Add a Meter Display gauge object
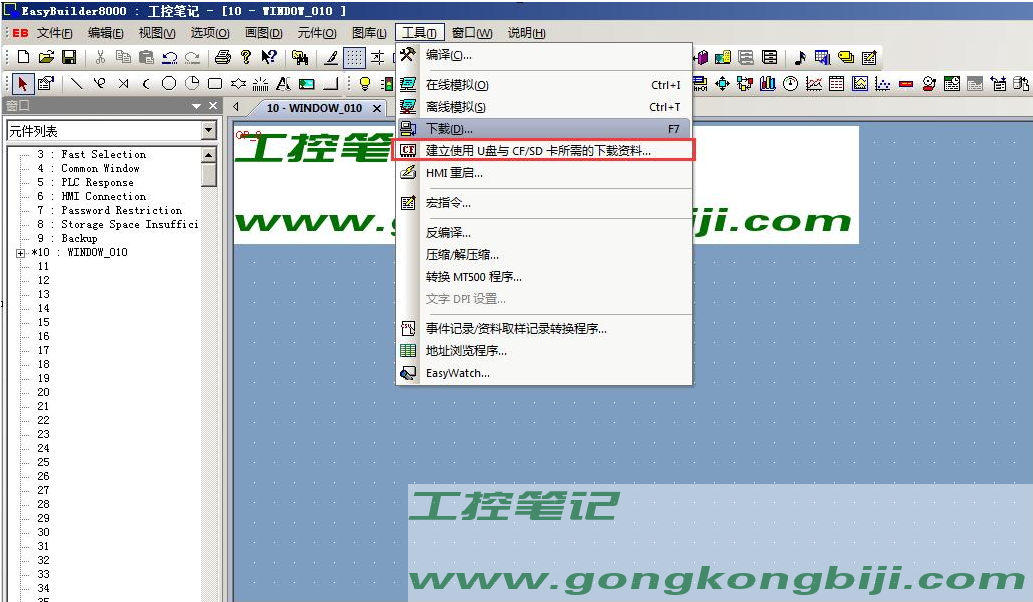This screenshot has width=1033, height=602. tap(791, 84)
